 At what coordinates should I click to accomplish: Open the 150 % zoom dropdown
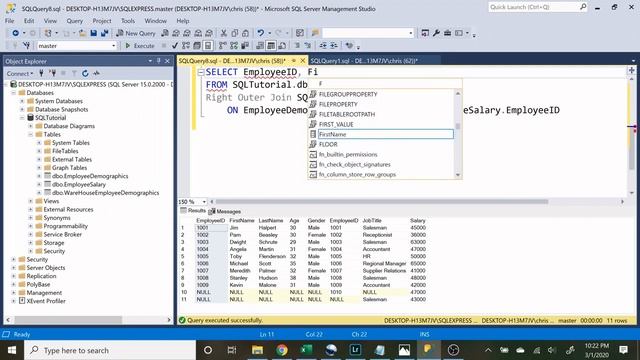pos(204,202)
